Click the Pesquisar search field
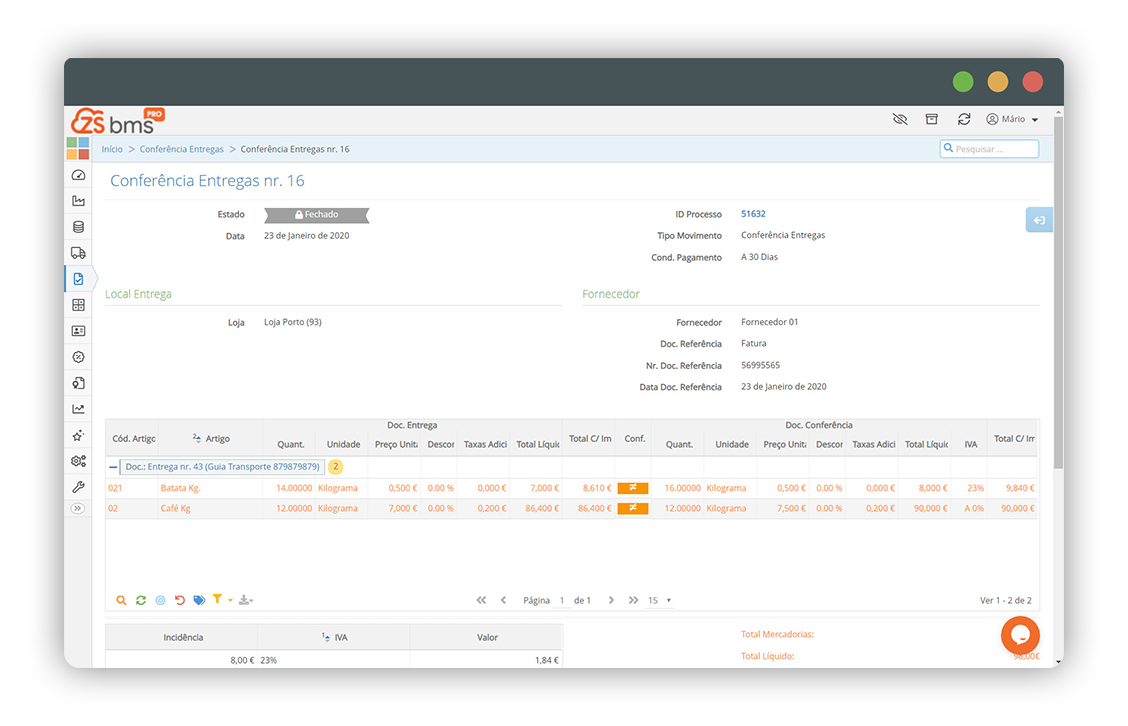 pyautogui.click(x=989, y=149)
